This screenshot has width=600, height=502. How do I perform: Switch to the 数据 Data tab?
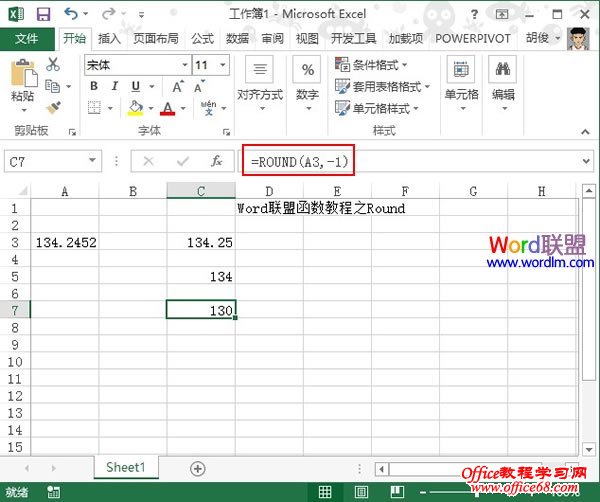(237, 39)
